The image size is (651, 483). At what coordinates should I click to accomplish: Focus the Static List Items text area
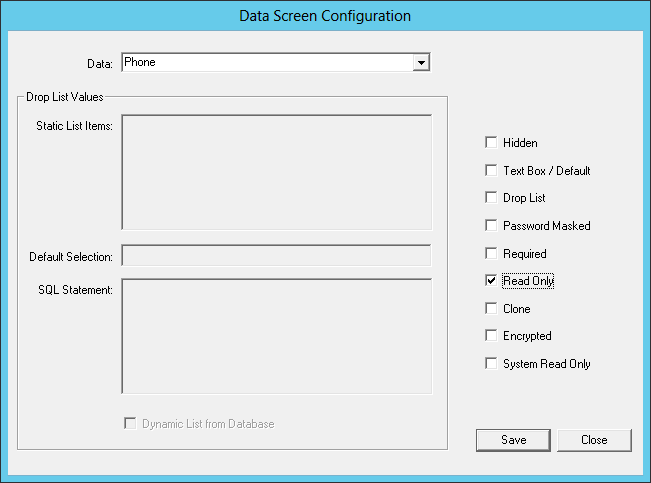277,172
